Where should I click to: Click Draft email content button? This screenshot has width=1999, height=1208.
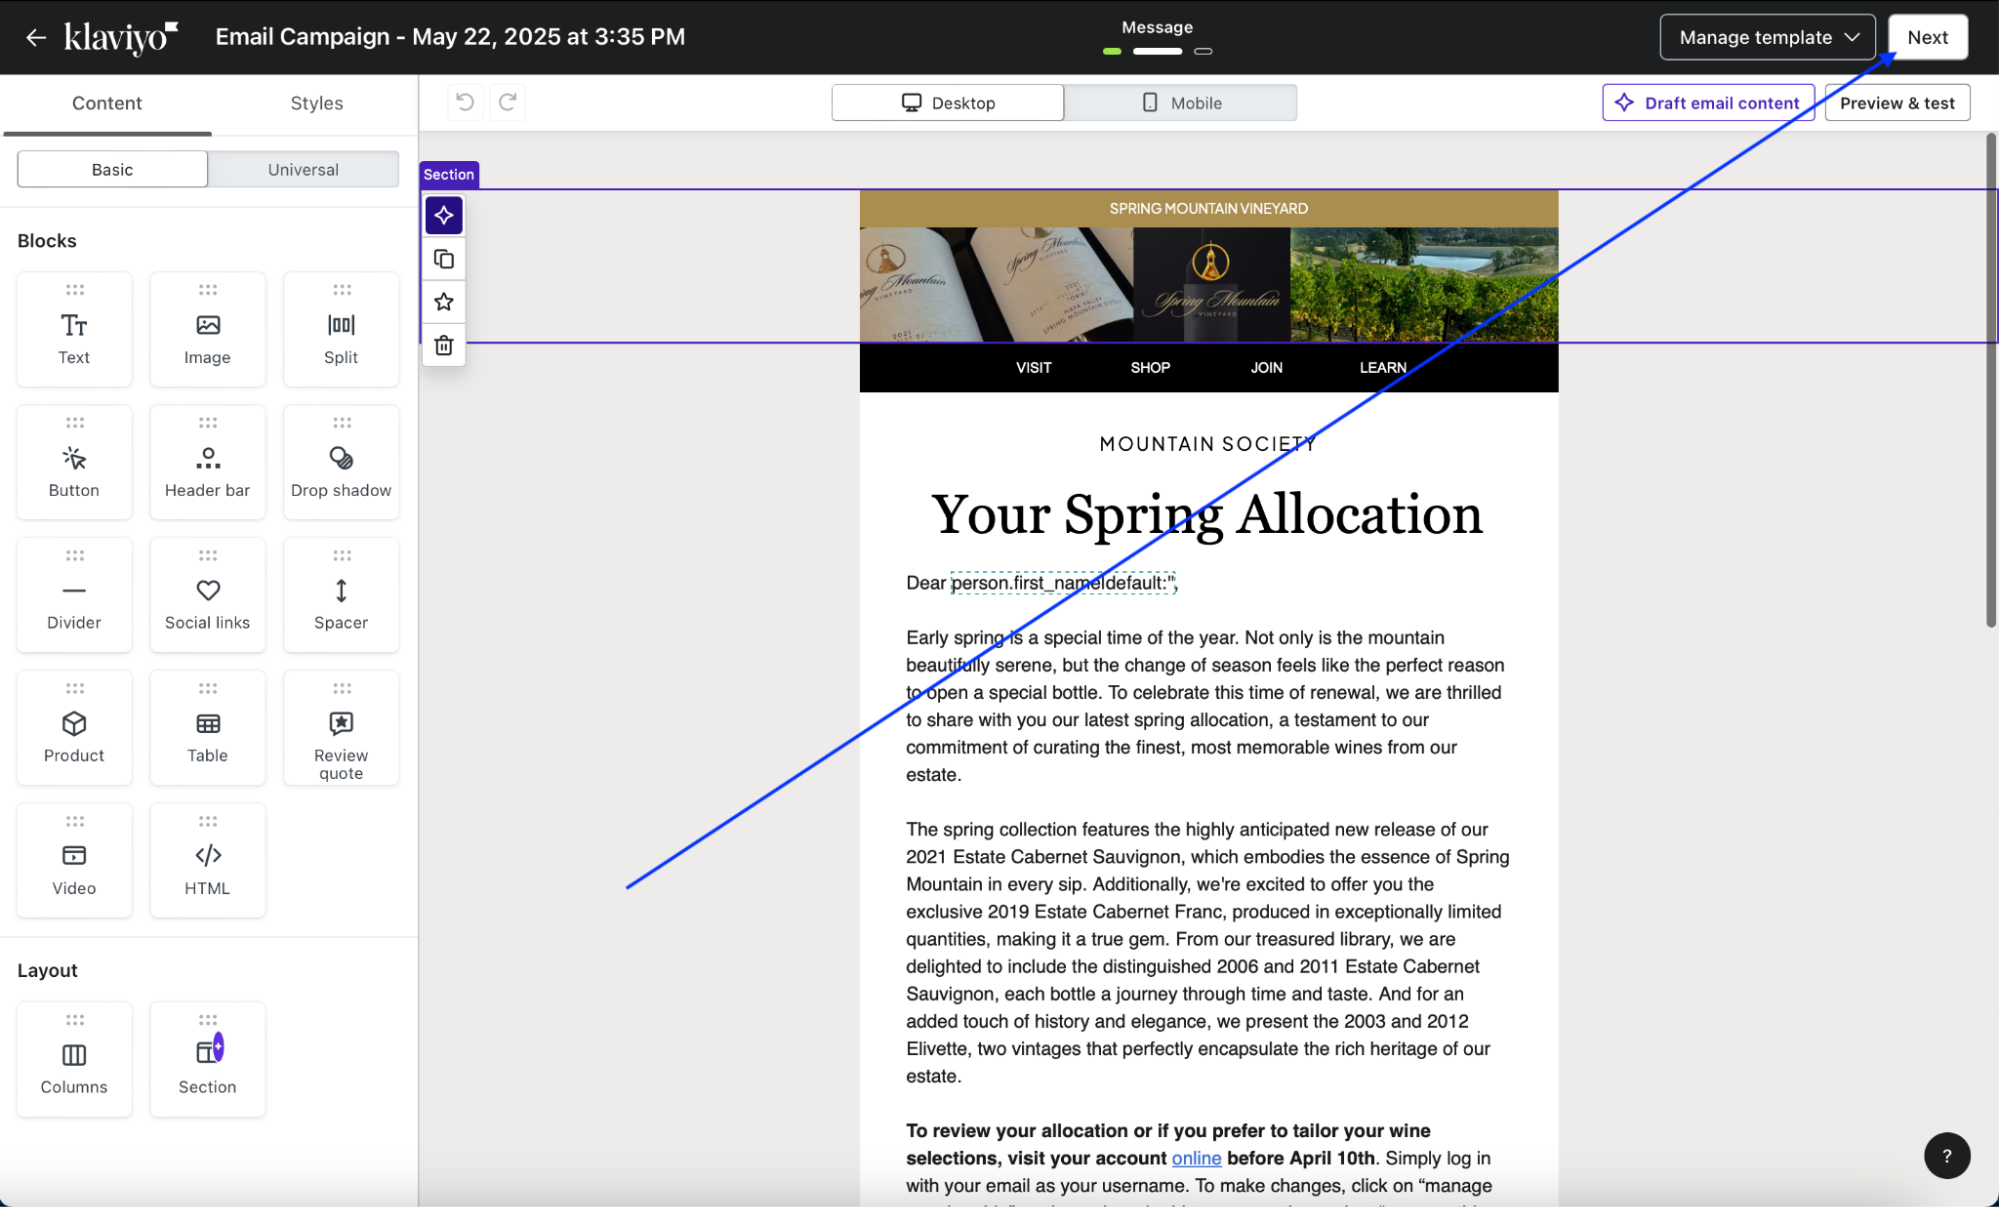click(x=1708, y=103)
